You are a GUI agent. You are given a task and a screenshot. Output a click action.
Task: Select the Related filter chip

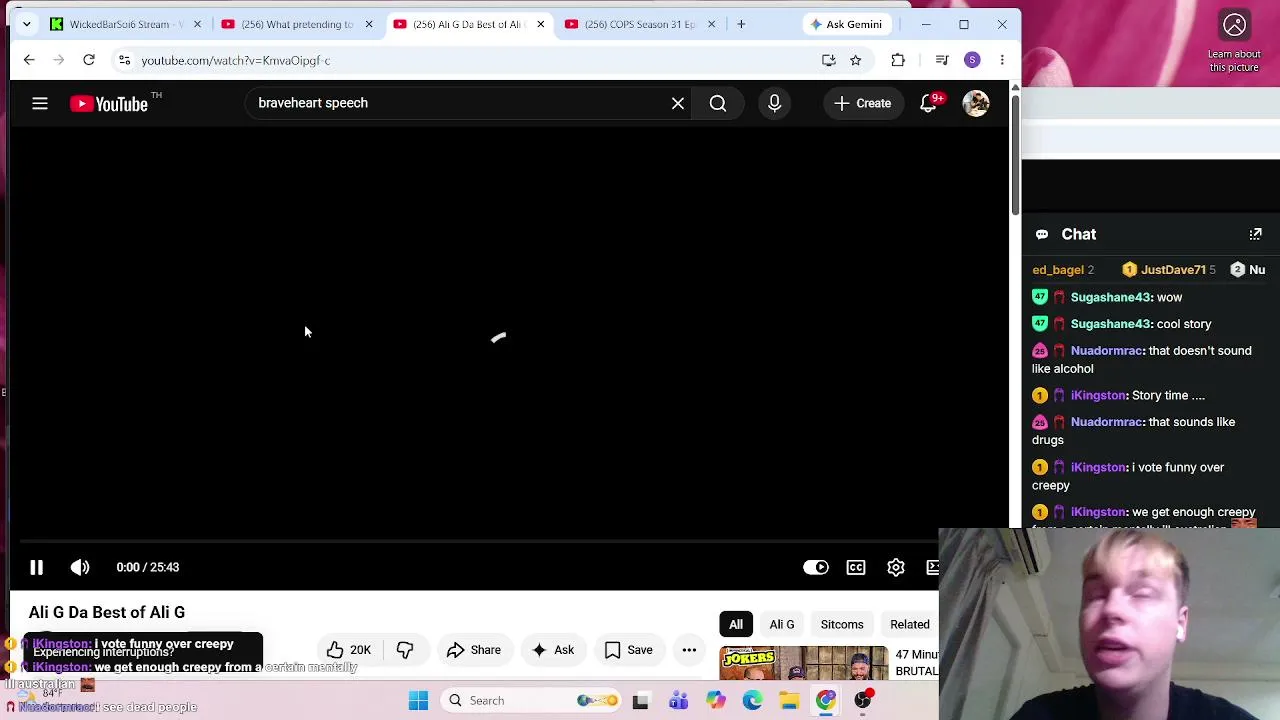(x=910, y=624)
